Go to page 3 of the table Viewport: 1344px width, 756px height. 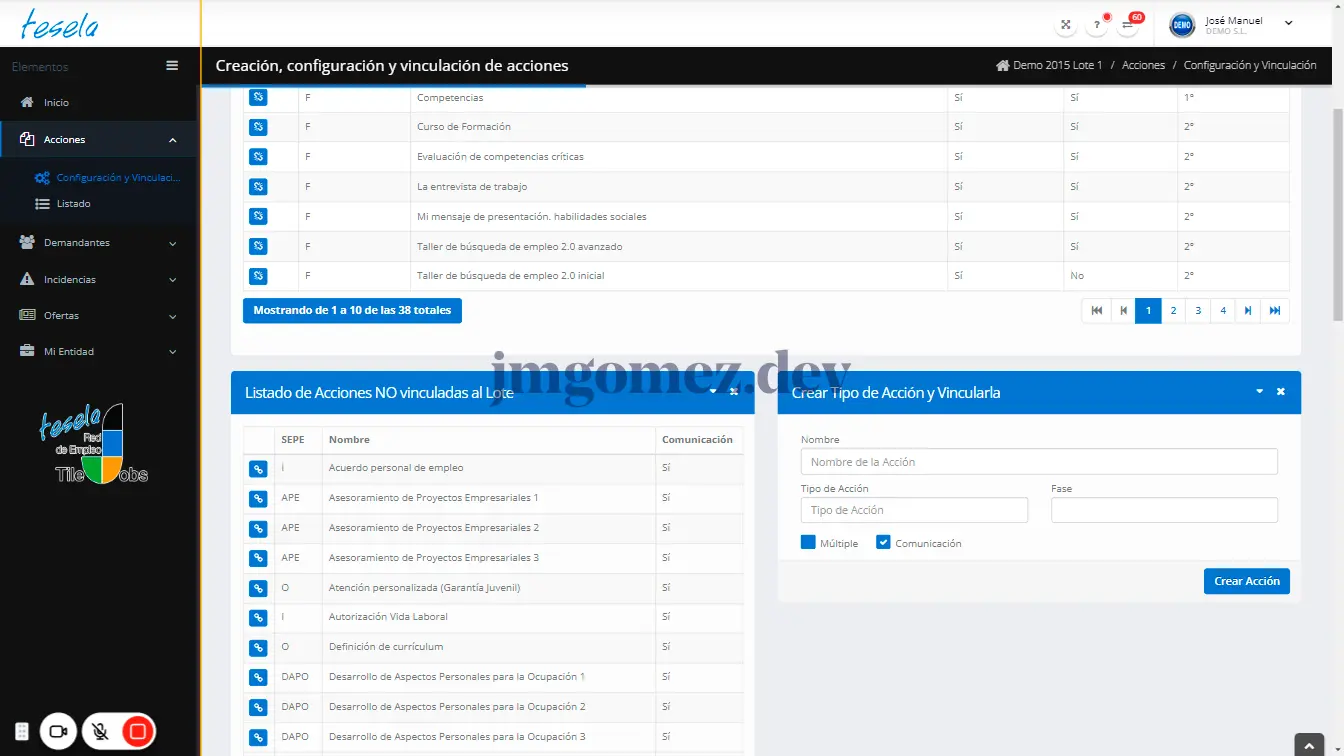tap(1198, 311)
